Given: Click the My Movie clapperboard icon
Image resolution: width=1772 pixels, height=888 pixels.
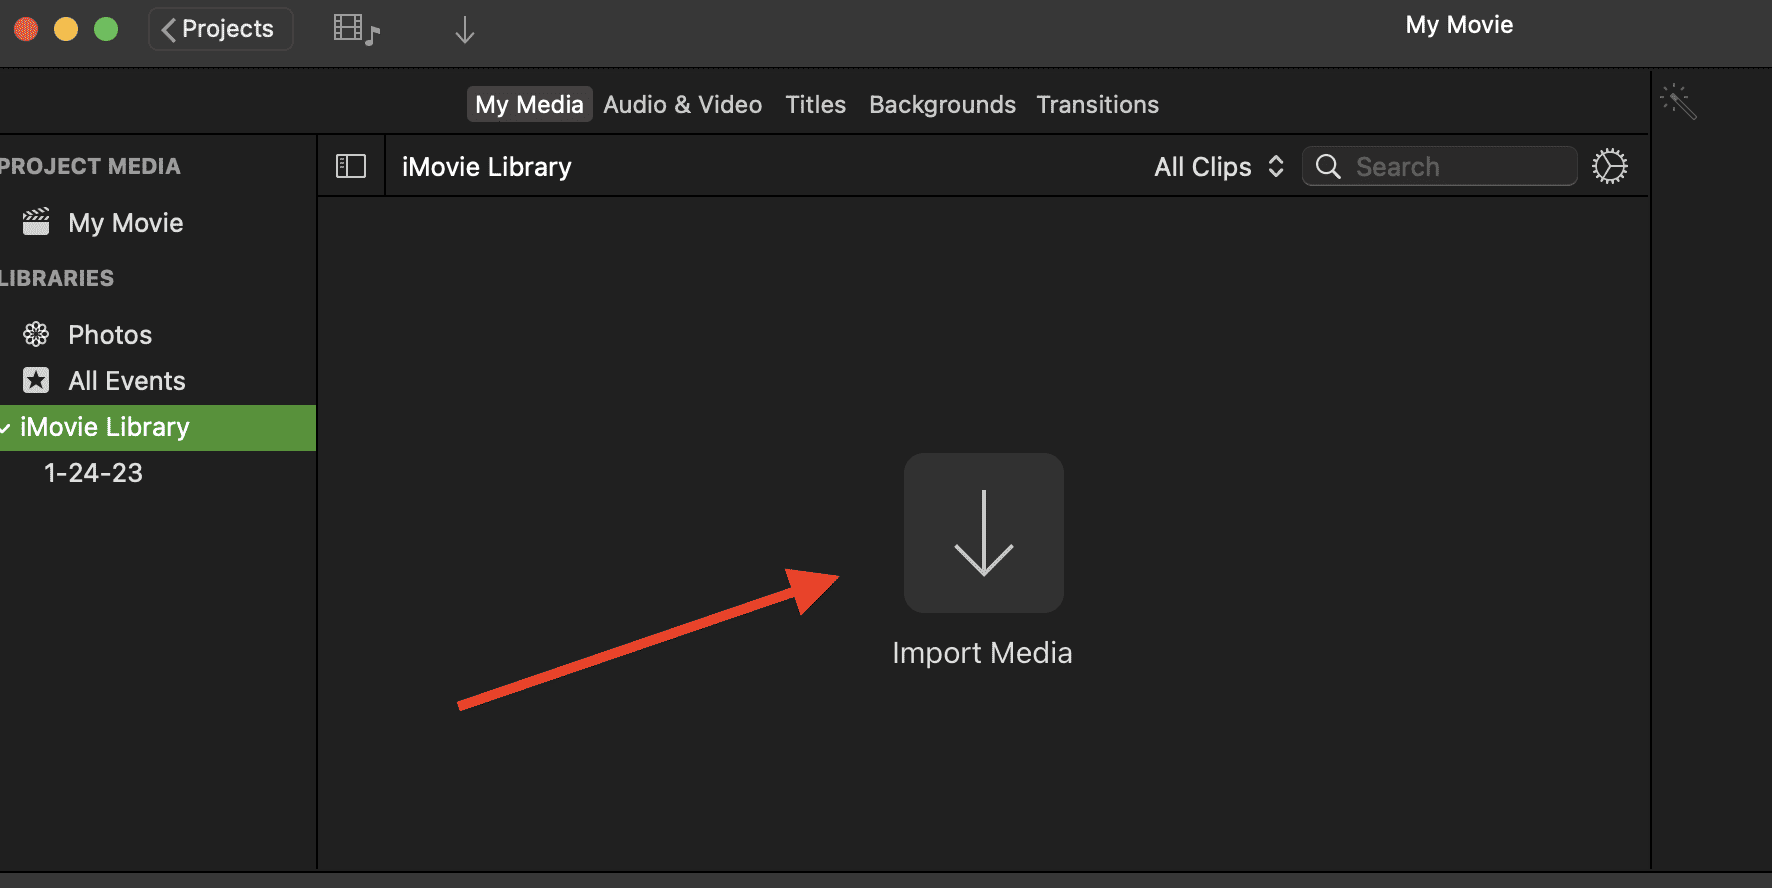Looking at the screenshot, I should click(36, 222).
